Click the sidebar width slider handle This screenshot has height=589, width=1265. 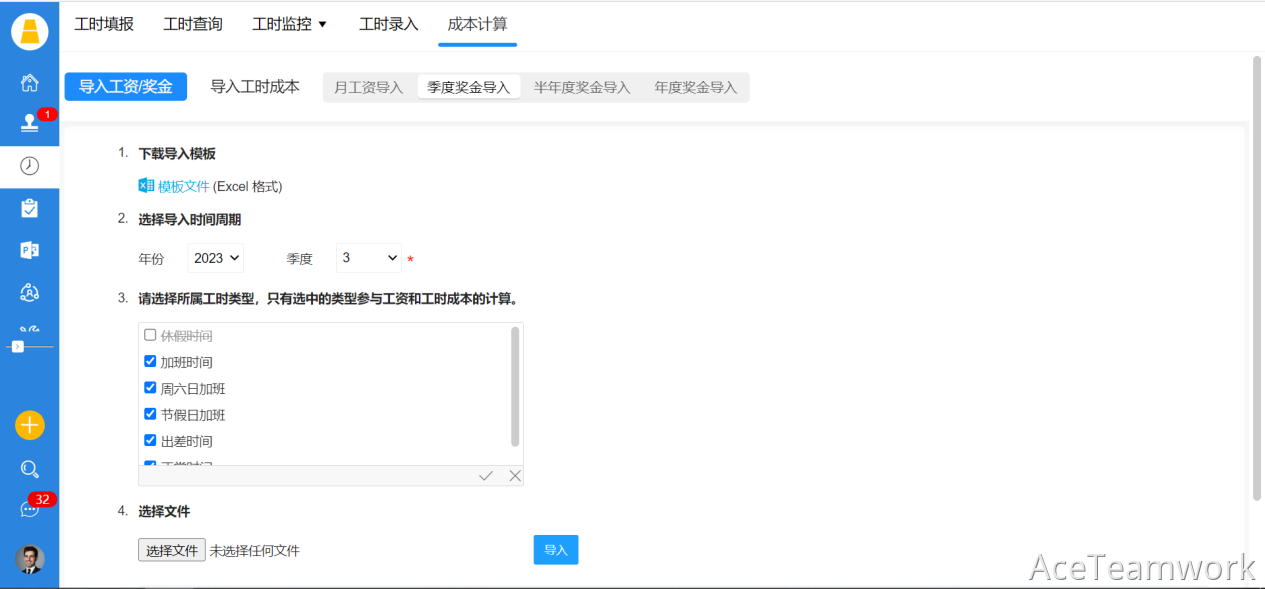pyautogui.click(x=18, y=346)
